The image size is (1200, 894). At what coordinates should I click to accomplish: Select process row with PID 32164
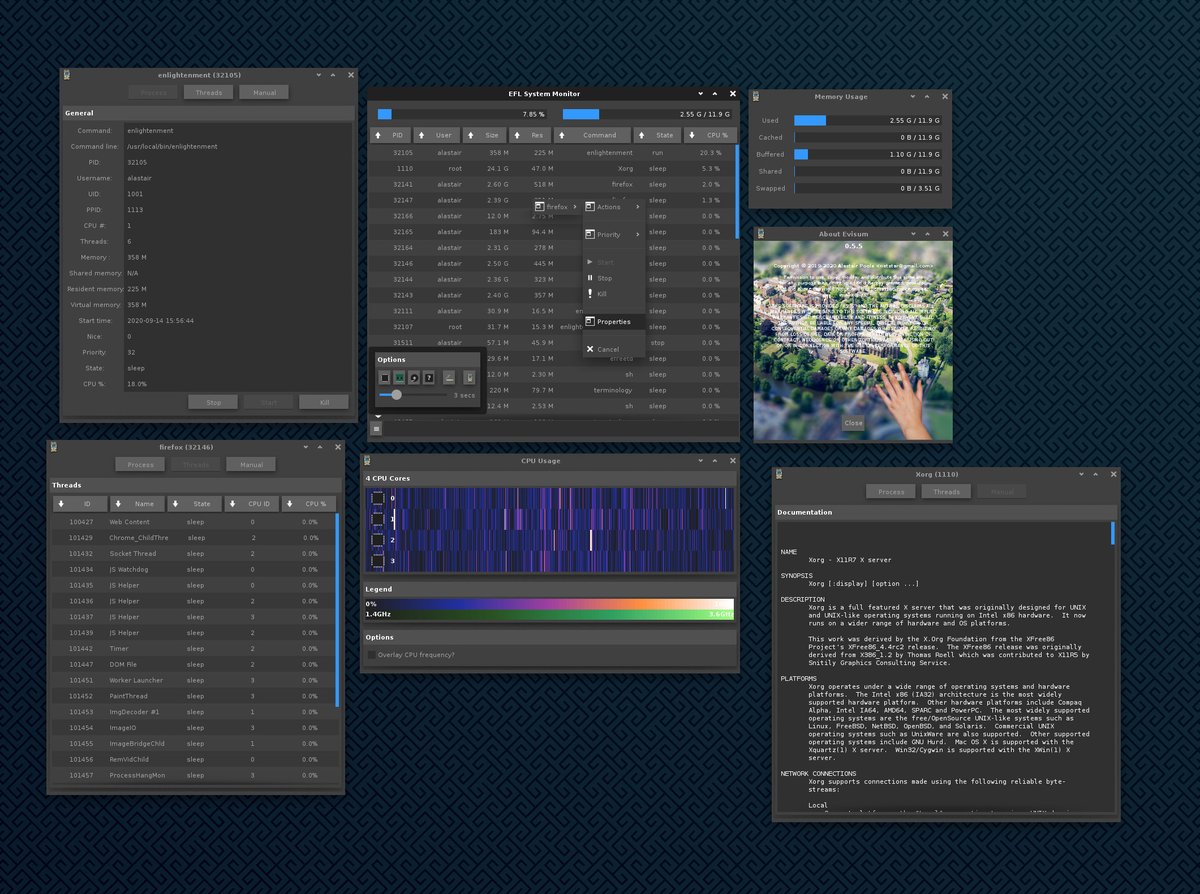[552, 247]
